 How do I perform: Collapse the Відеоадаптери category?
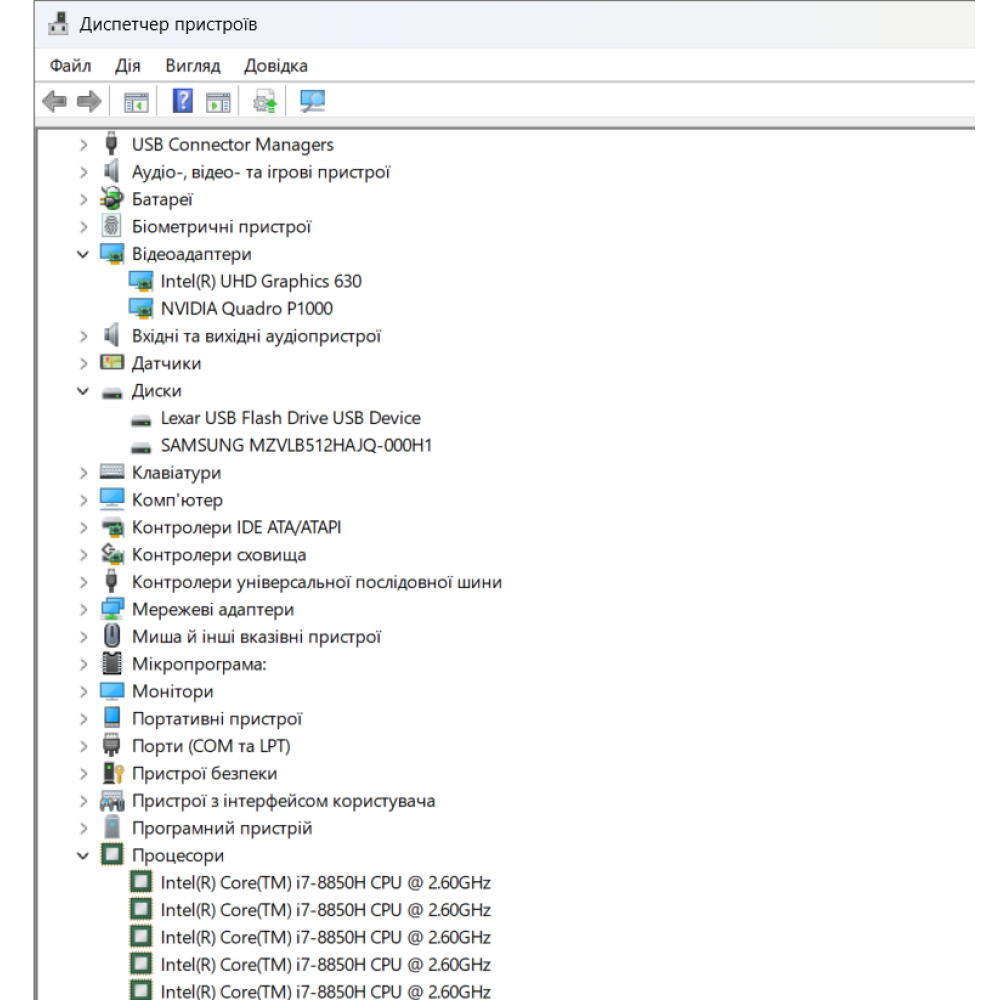83,254
